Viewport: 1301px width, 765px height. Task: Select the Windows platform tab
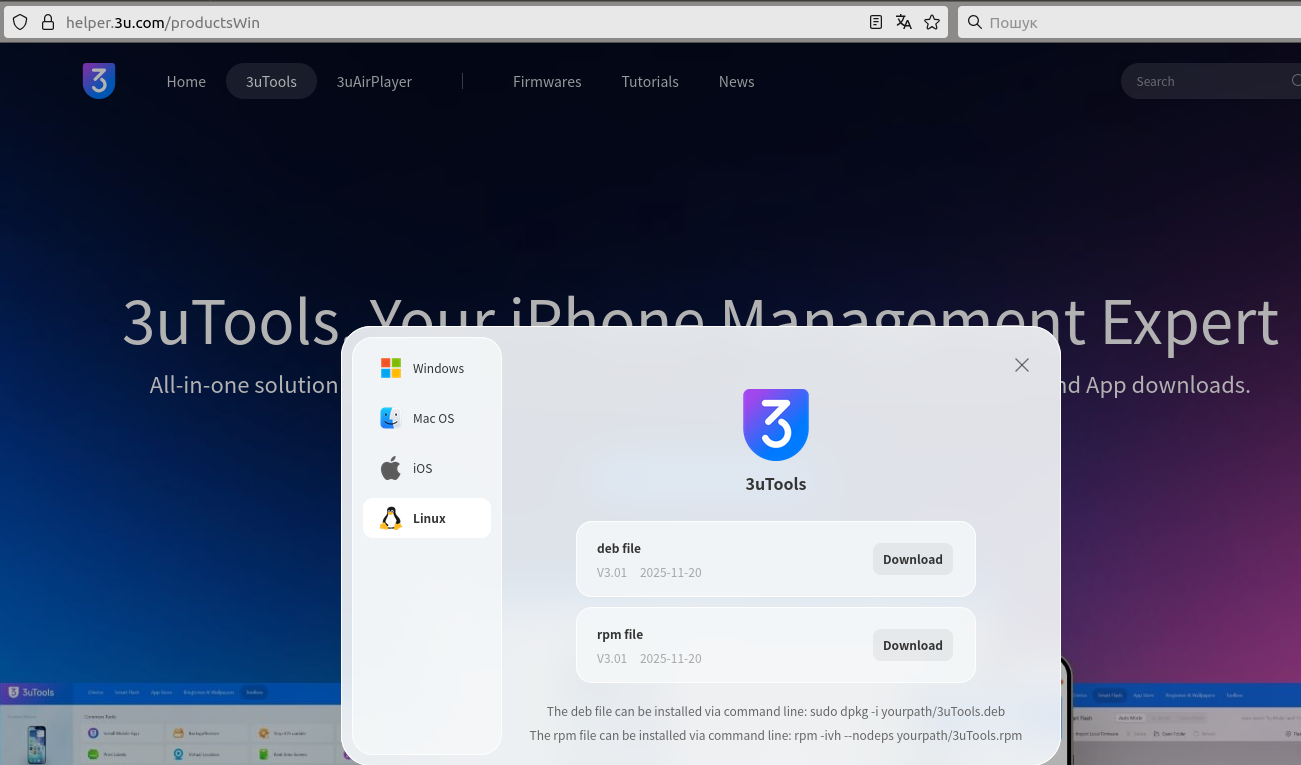[427, 368]
